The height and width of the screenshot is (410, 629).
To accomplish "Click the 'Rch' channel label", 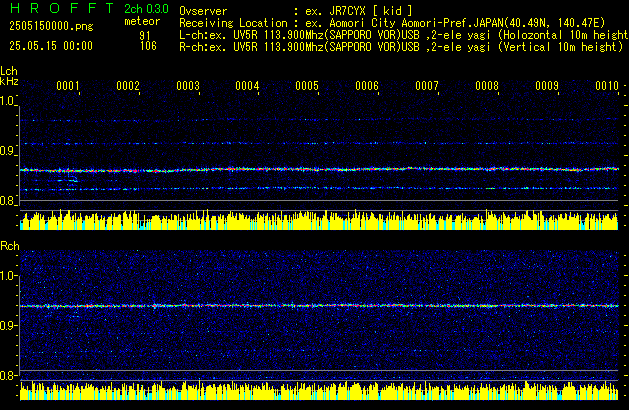I will (10, 246).
